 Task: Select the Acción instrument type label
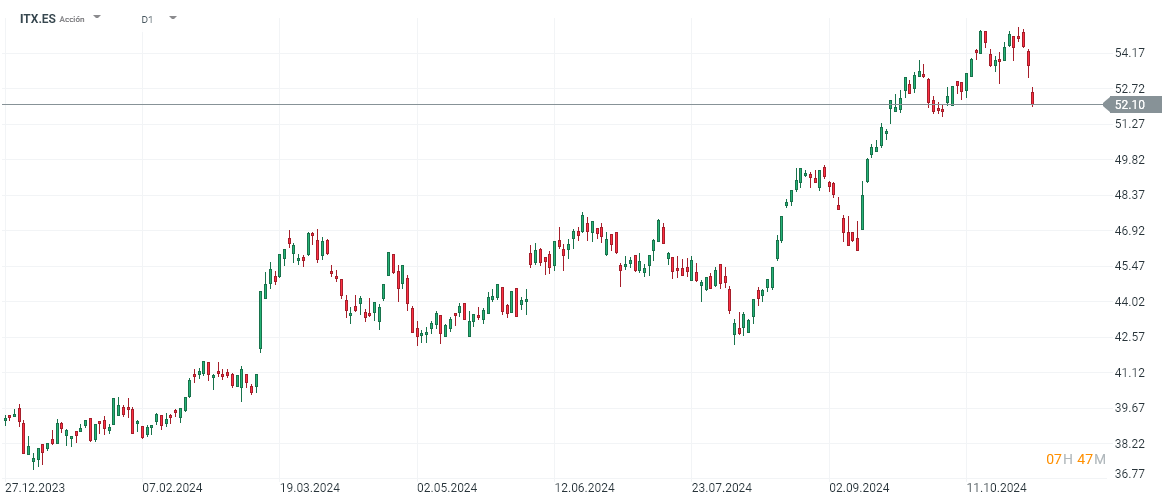pos(72,19)
